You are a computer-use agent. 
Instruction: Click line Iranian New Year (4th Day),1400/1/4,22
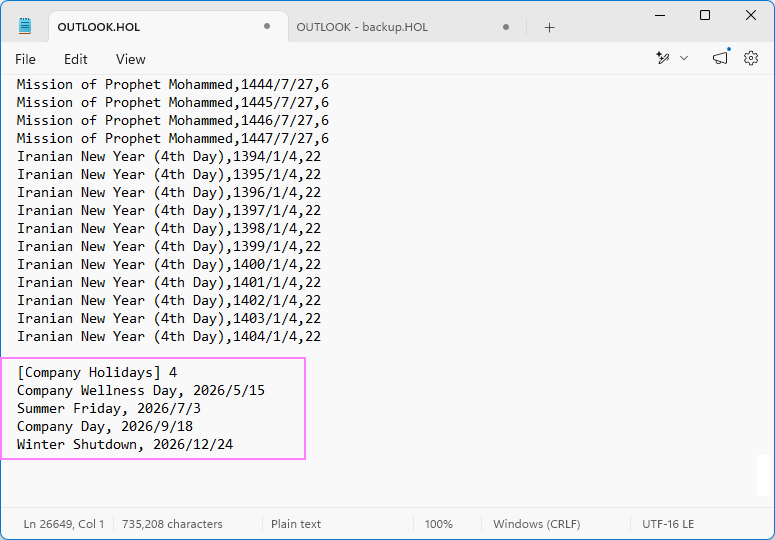[x=169, y=264]
